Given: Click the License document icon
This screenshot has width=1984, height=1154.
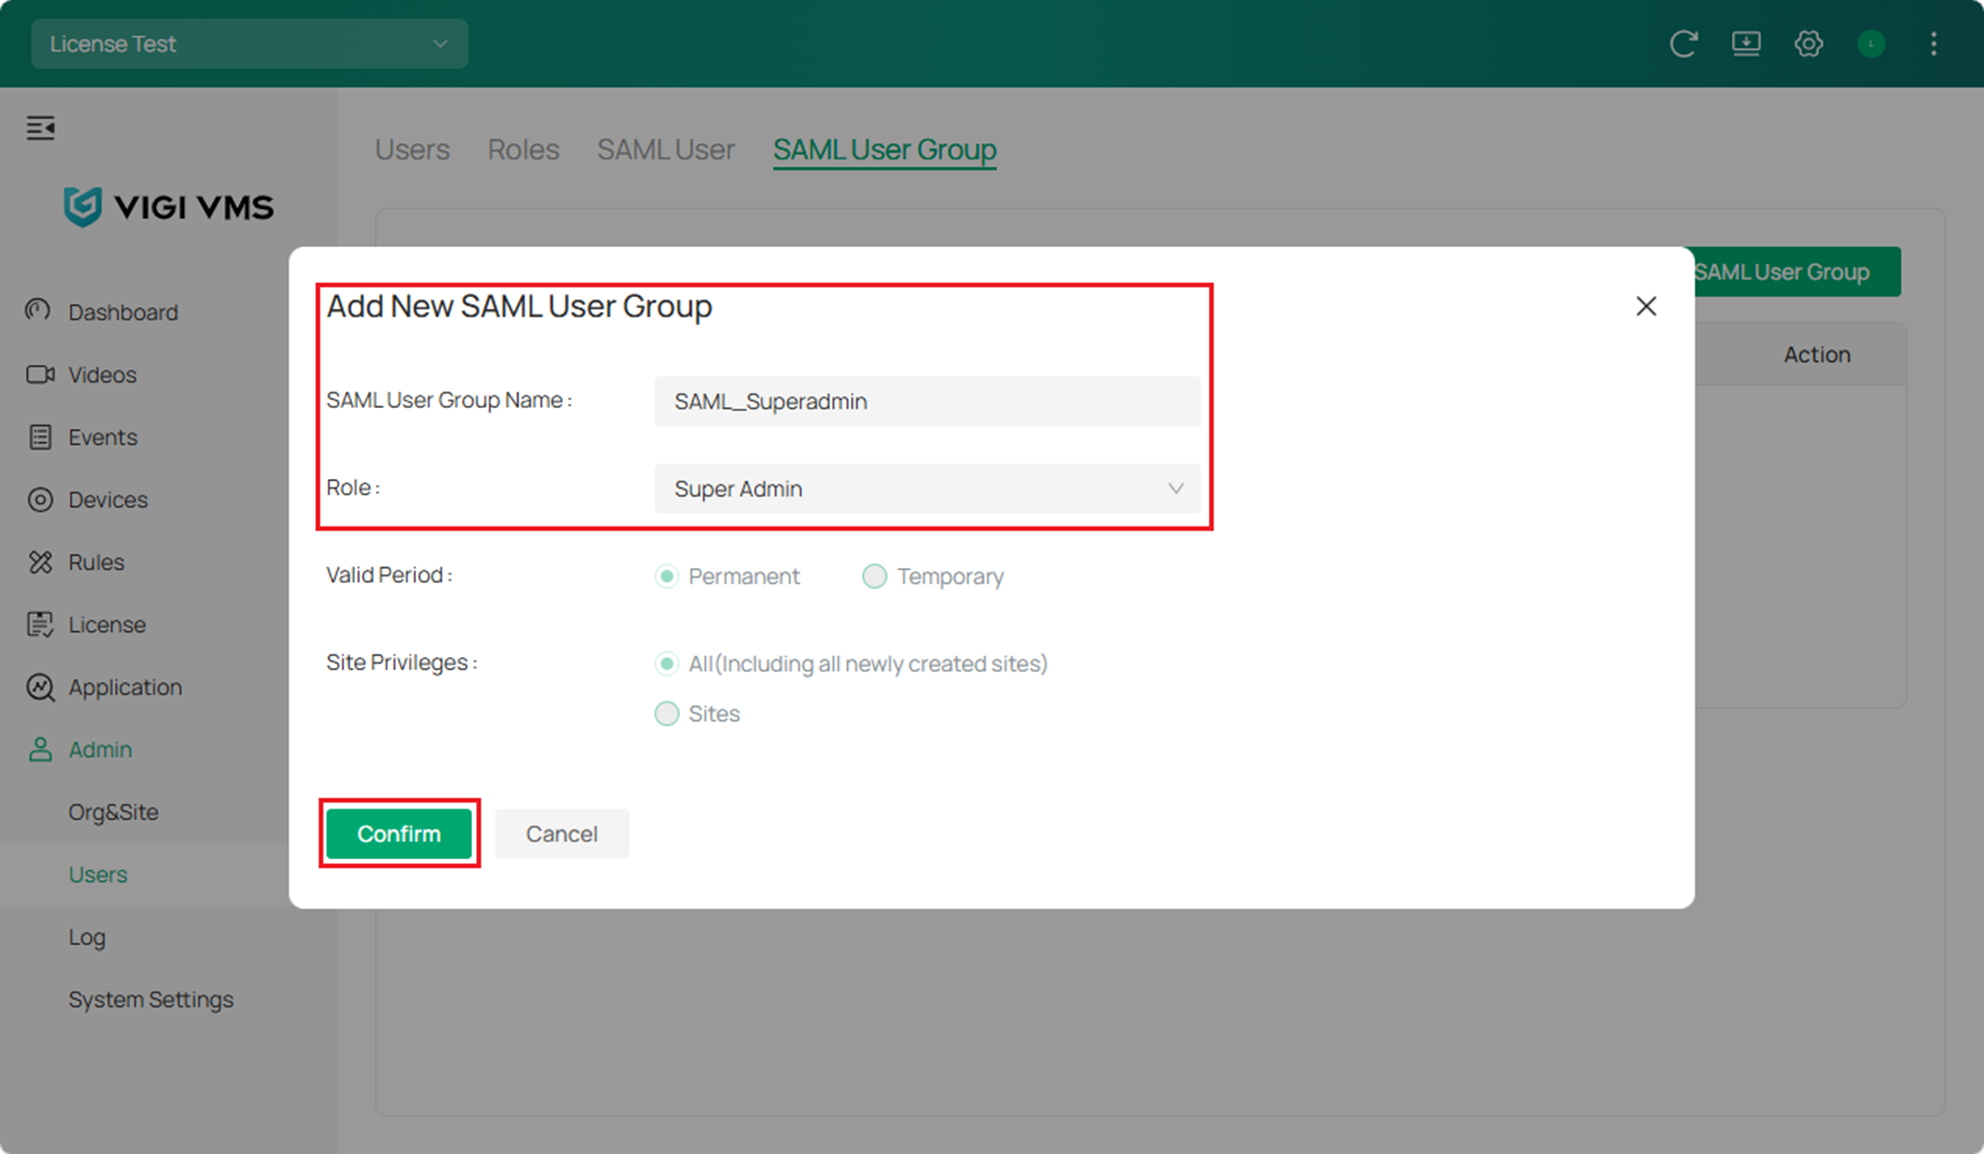Looking at the screenshot, I should [40, 624].
